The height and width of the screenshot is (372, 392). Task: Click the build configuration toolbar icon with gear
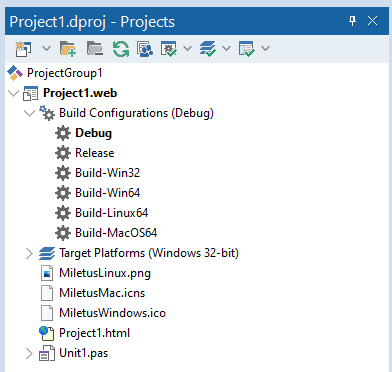pyautogui.click(x=169, y=49)
